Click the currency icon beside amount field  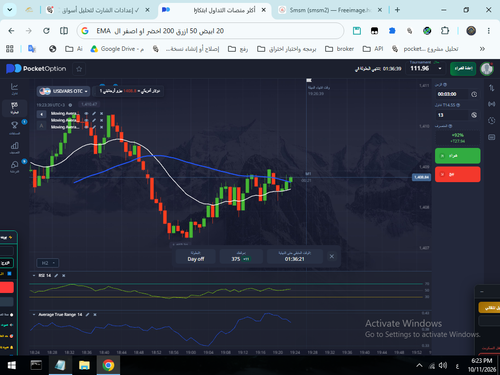(x=474, y=115)
